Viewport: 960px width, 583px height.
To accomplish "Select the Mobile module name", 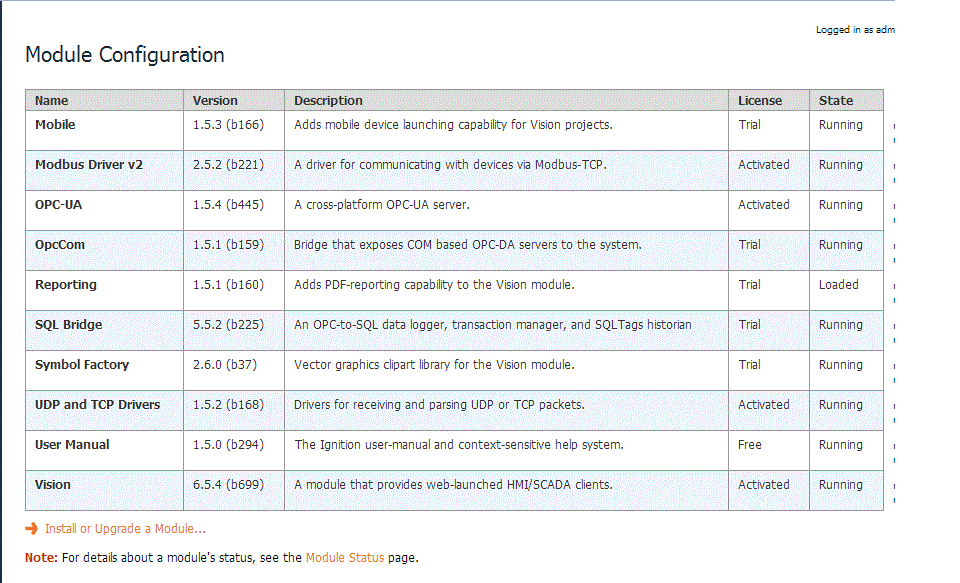I will [55, 124].
